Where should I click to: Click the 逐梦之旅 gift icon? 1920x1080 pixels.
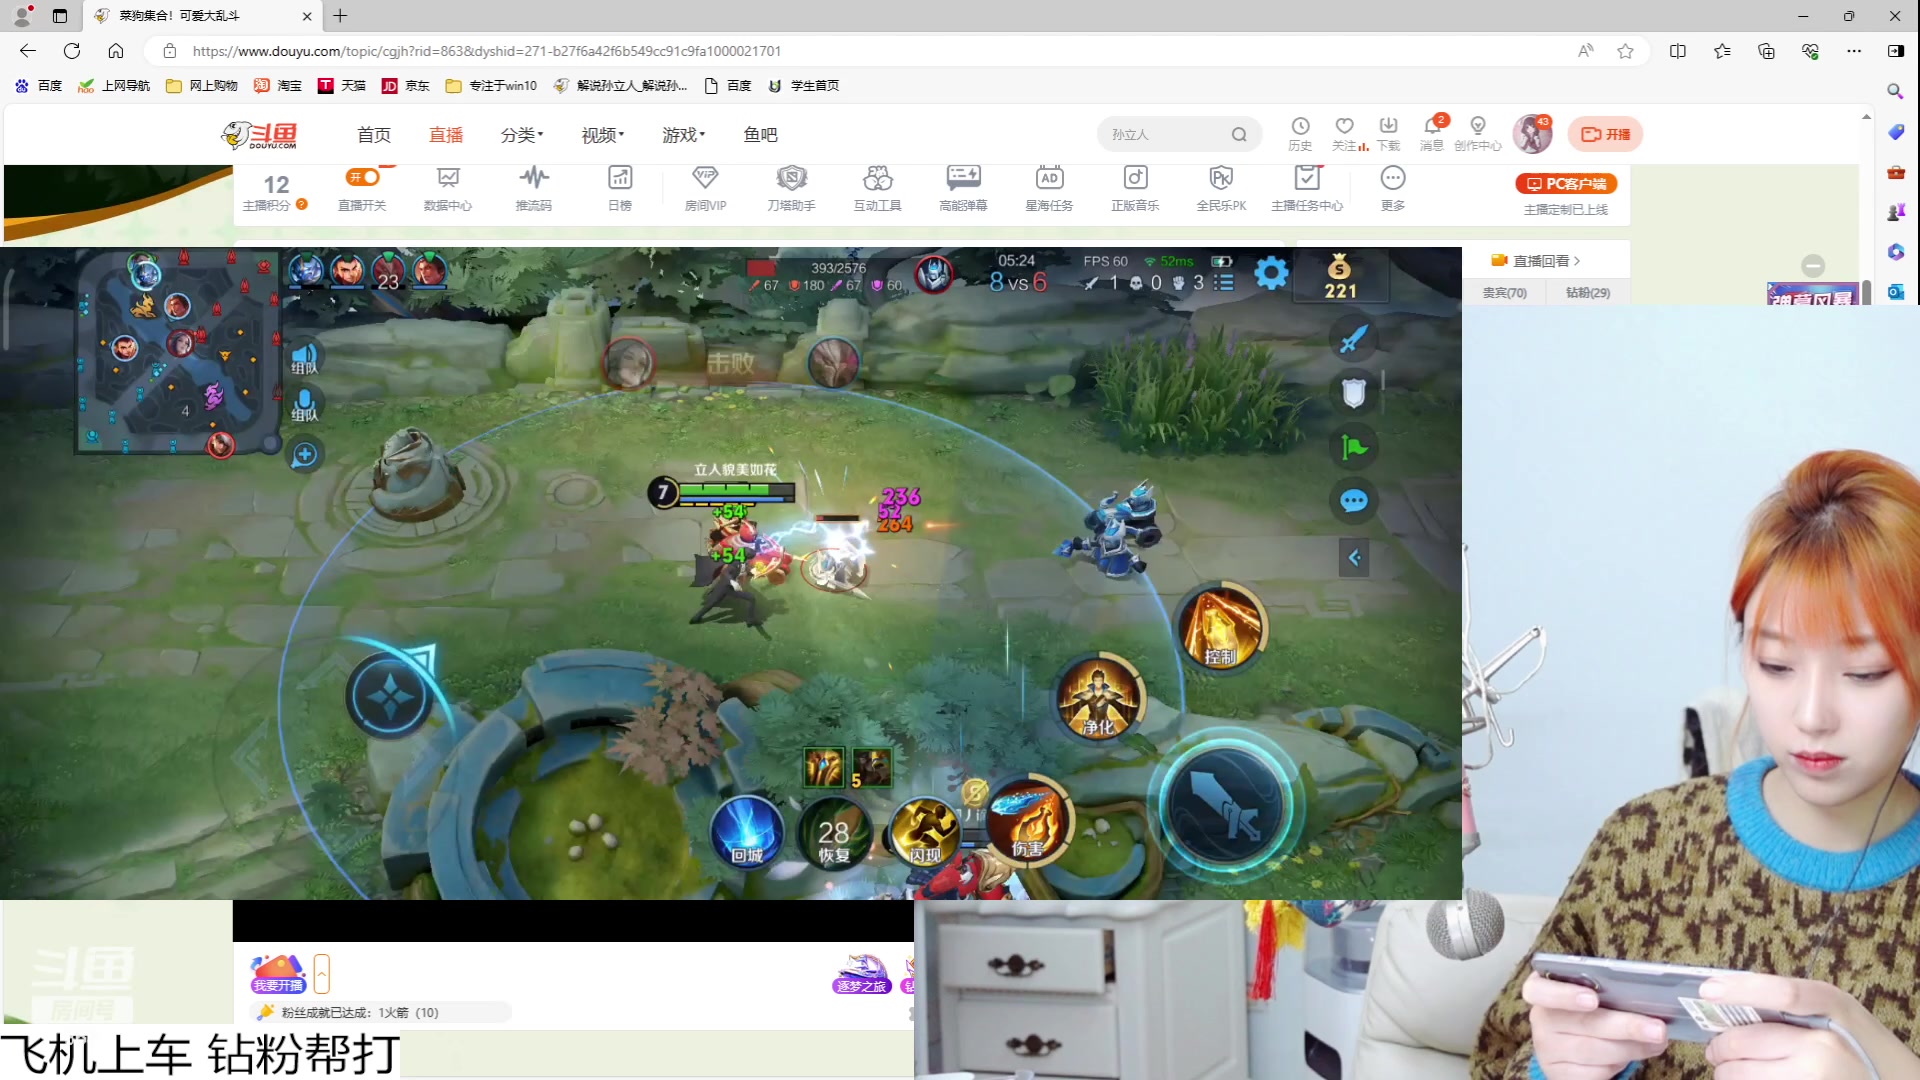[x=862, y=974]
